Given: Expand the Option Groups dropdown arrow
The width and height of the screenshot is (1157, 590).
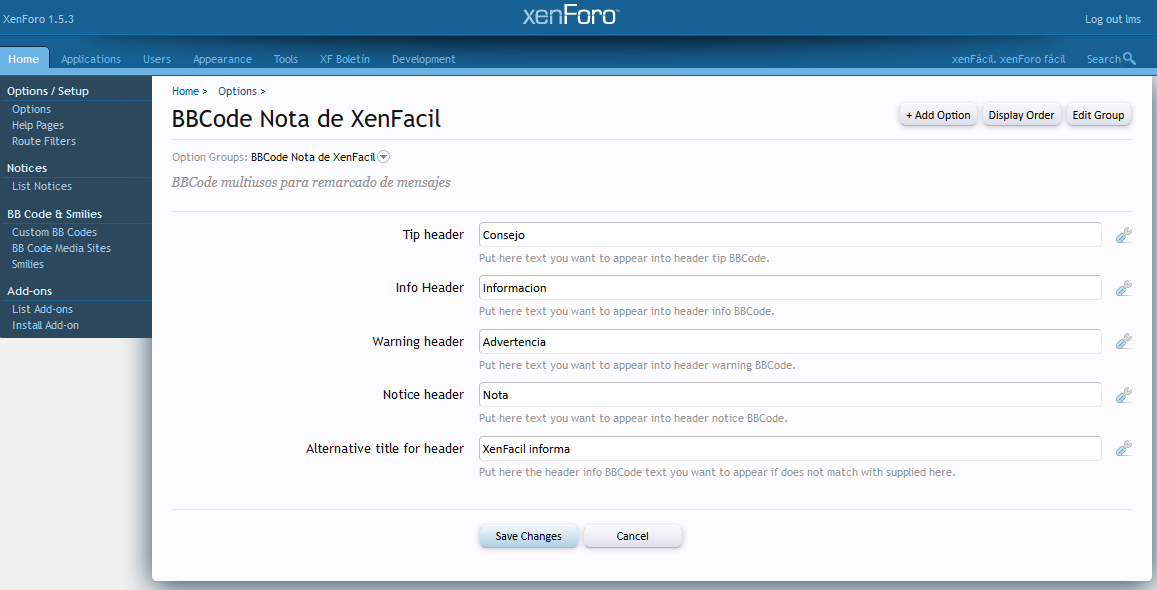Looking at the screenshot, I should [384, 157].
